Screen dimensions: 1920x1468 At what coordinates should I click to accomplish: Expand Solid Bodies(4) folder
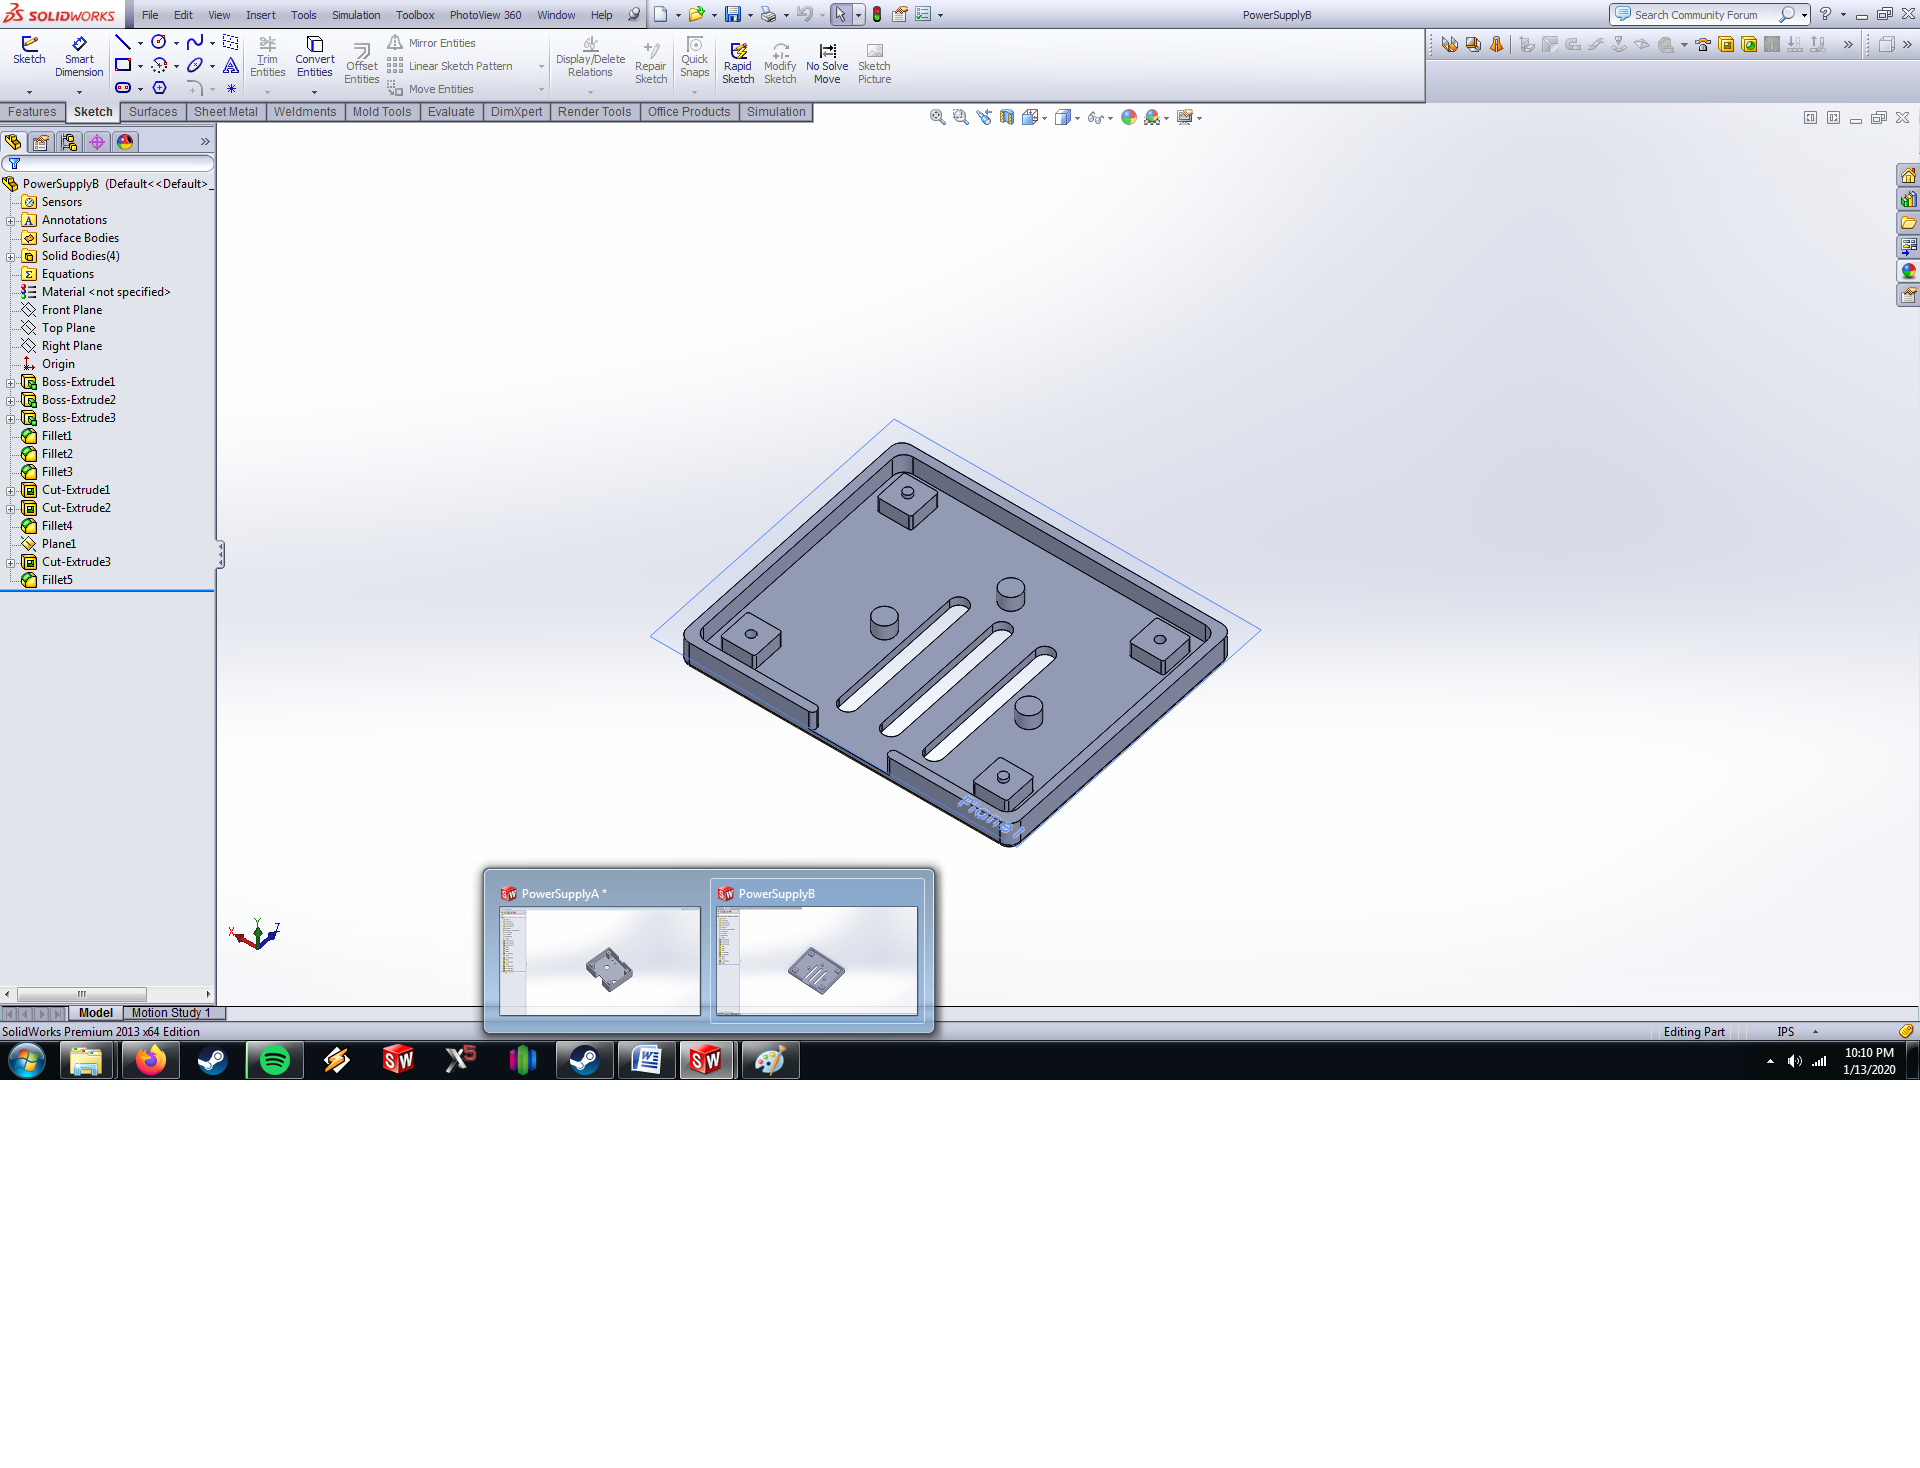(11, 257)
